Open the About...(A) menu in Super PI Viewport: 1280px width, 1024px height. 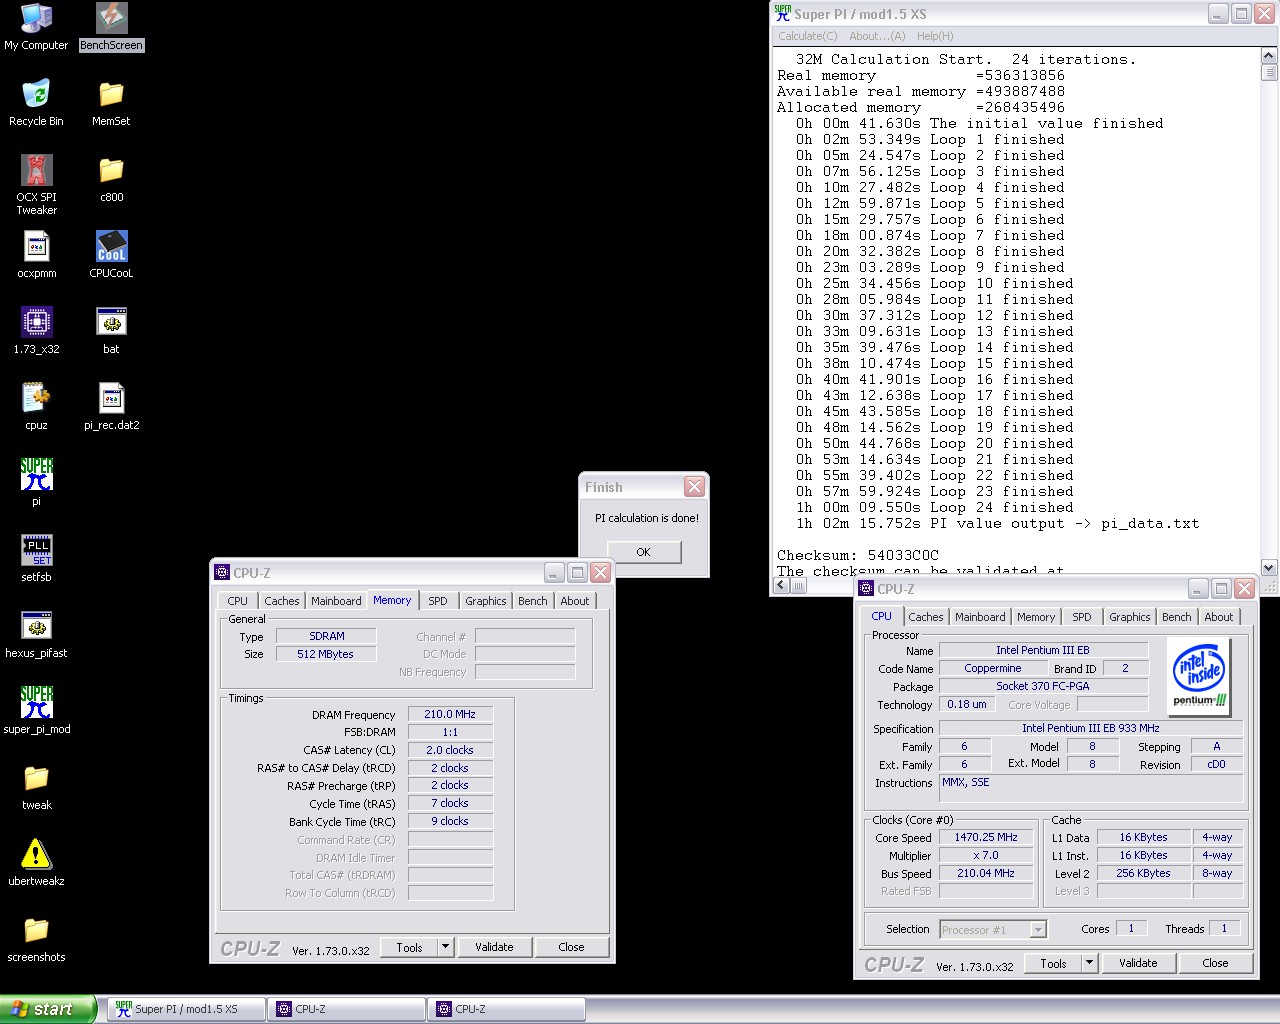point(877,36)
